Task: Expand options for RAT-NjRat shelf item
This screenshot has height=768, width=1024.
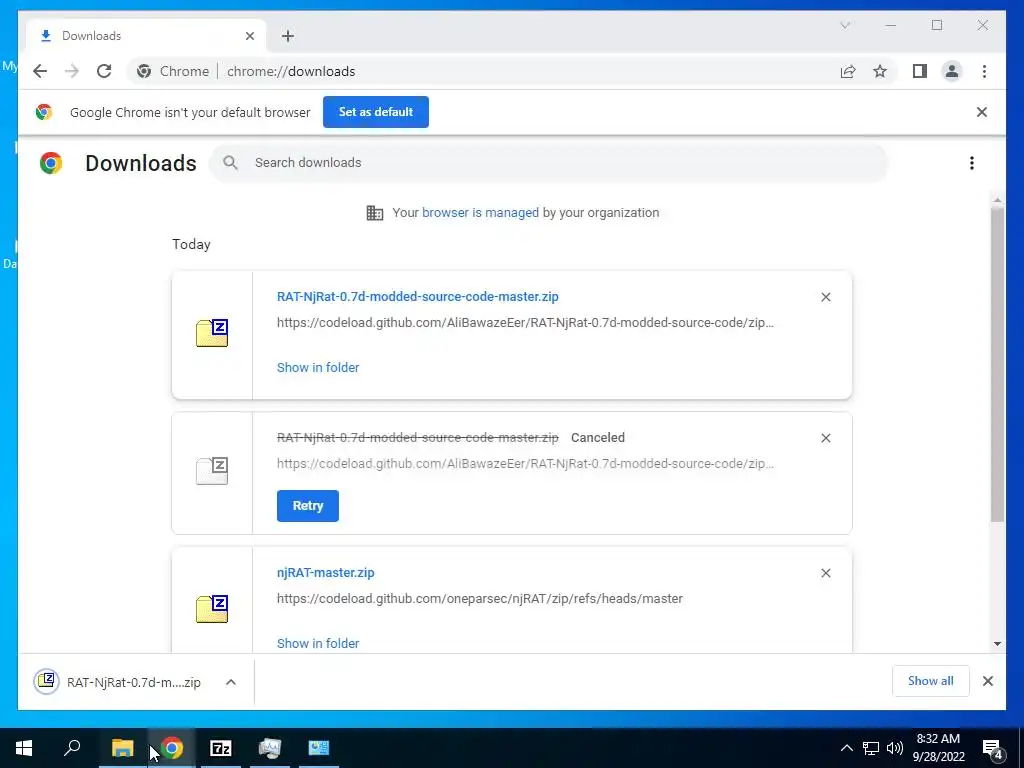Action: click(x=231, y=682)
